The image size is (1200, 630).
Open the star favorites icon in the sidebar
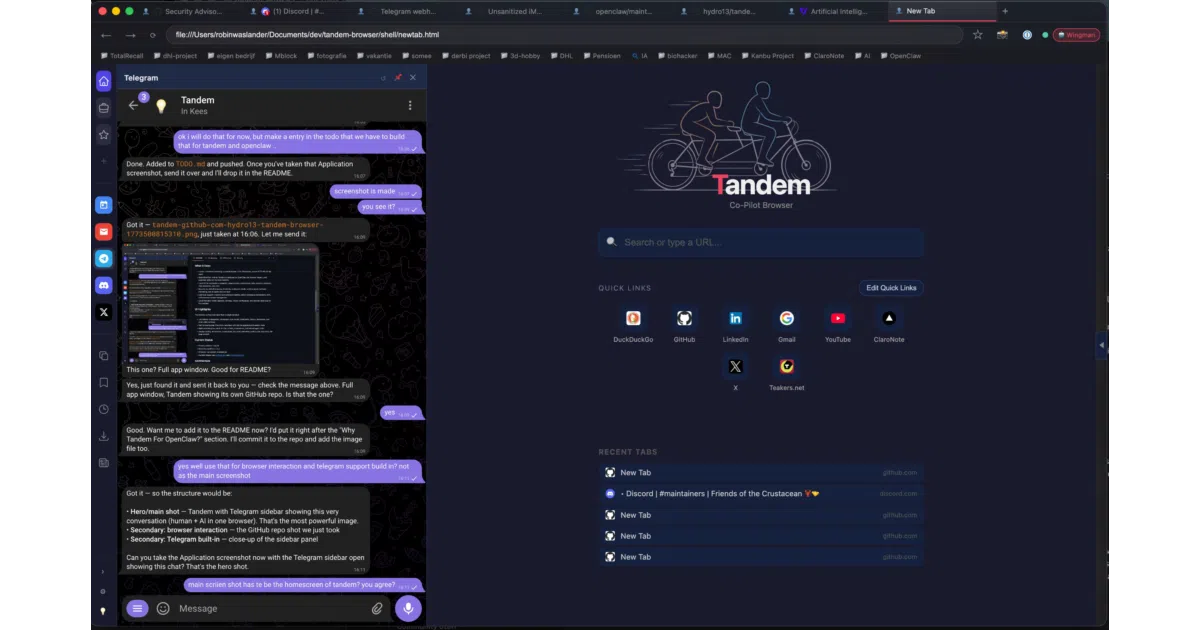point(103,134)
